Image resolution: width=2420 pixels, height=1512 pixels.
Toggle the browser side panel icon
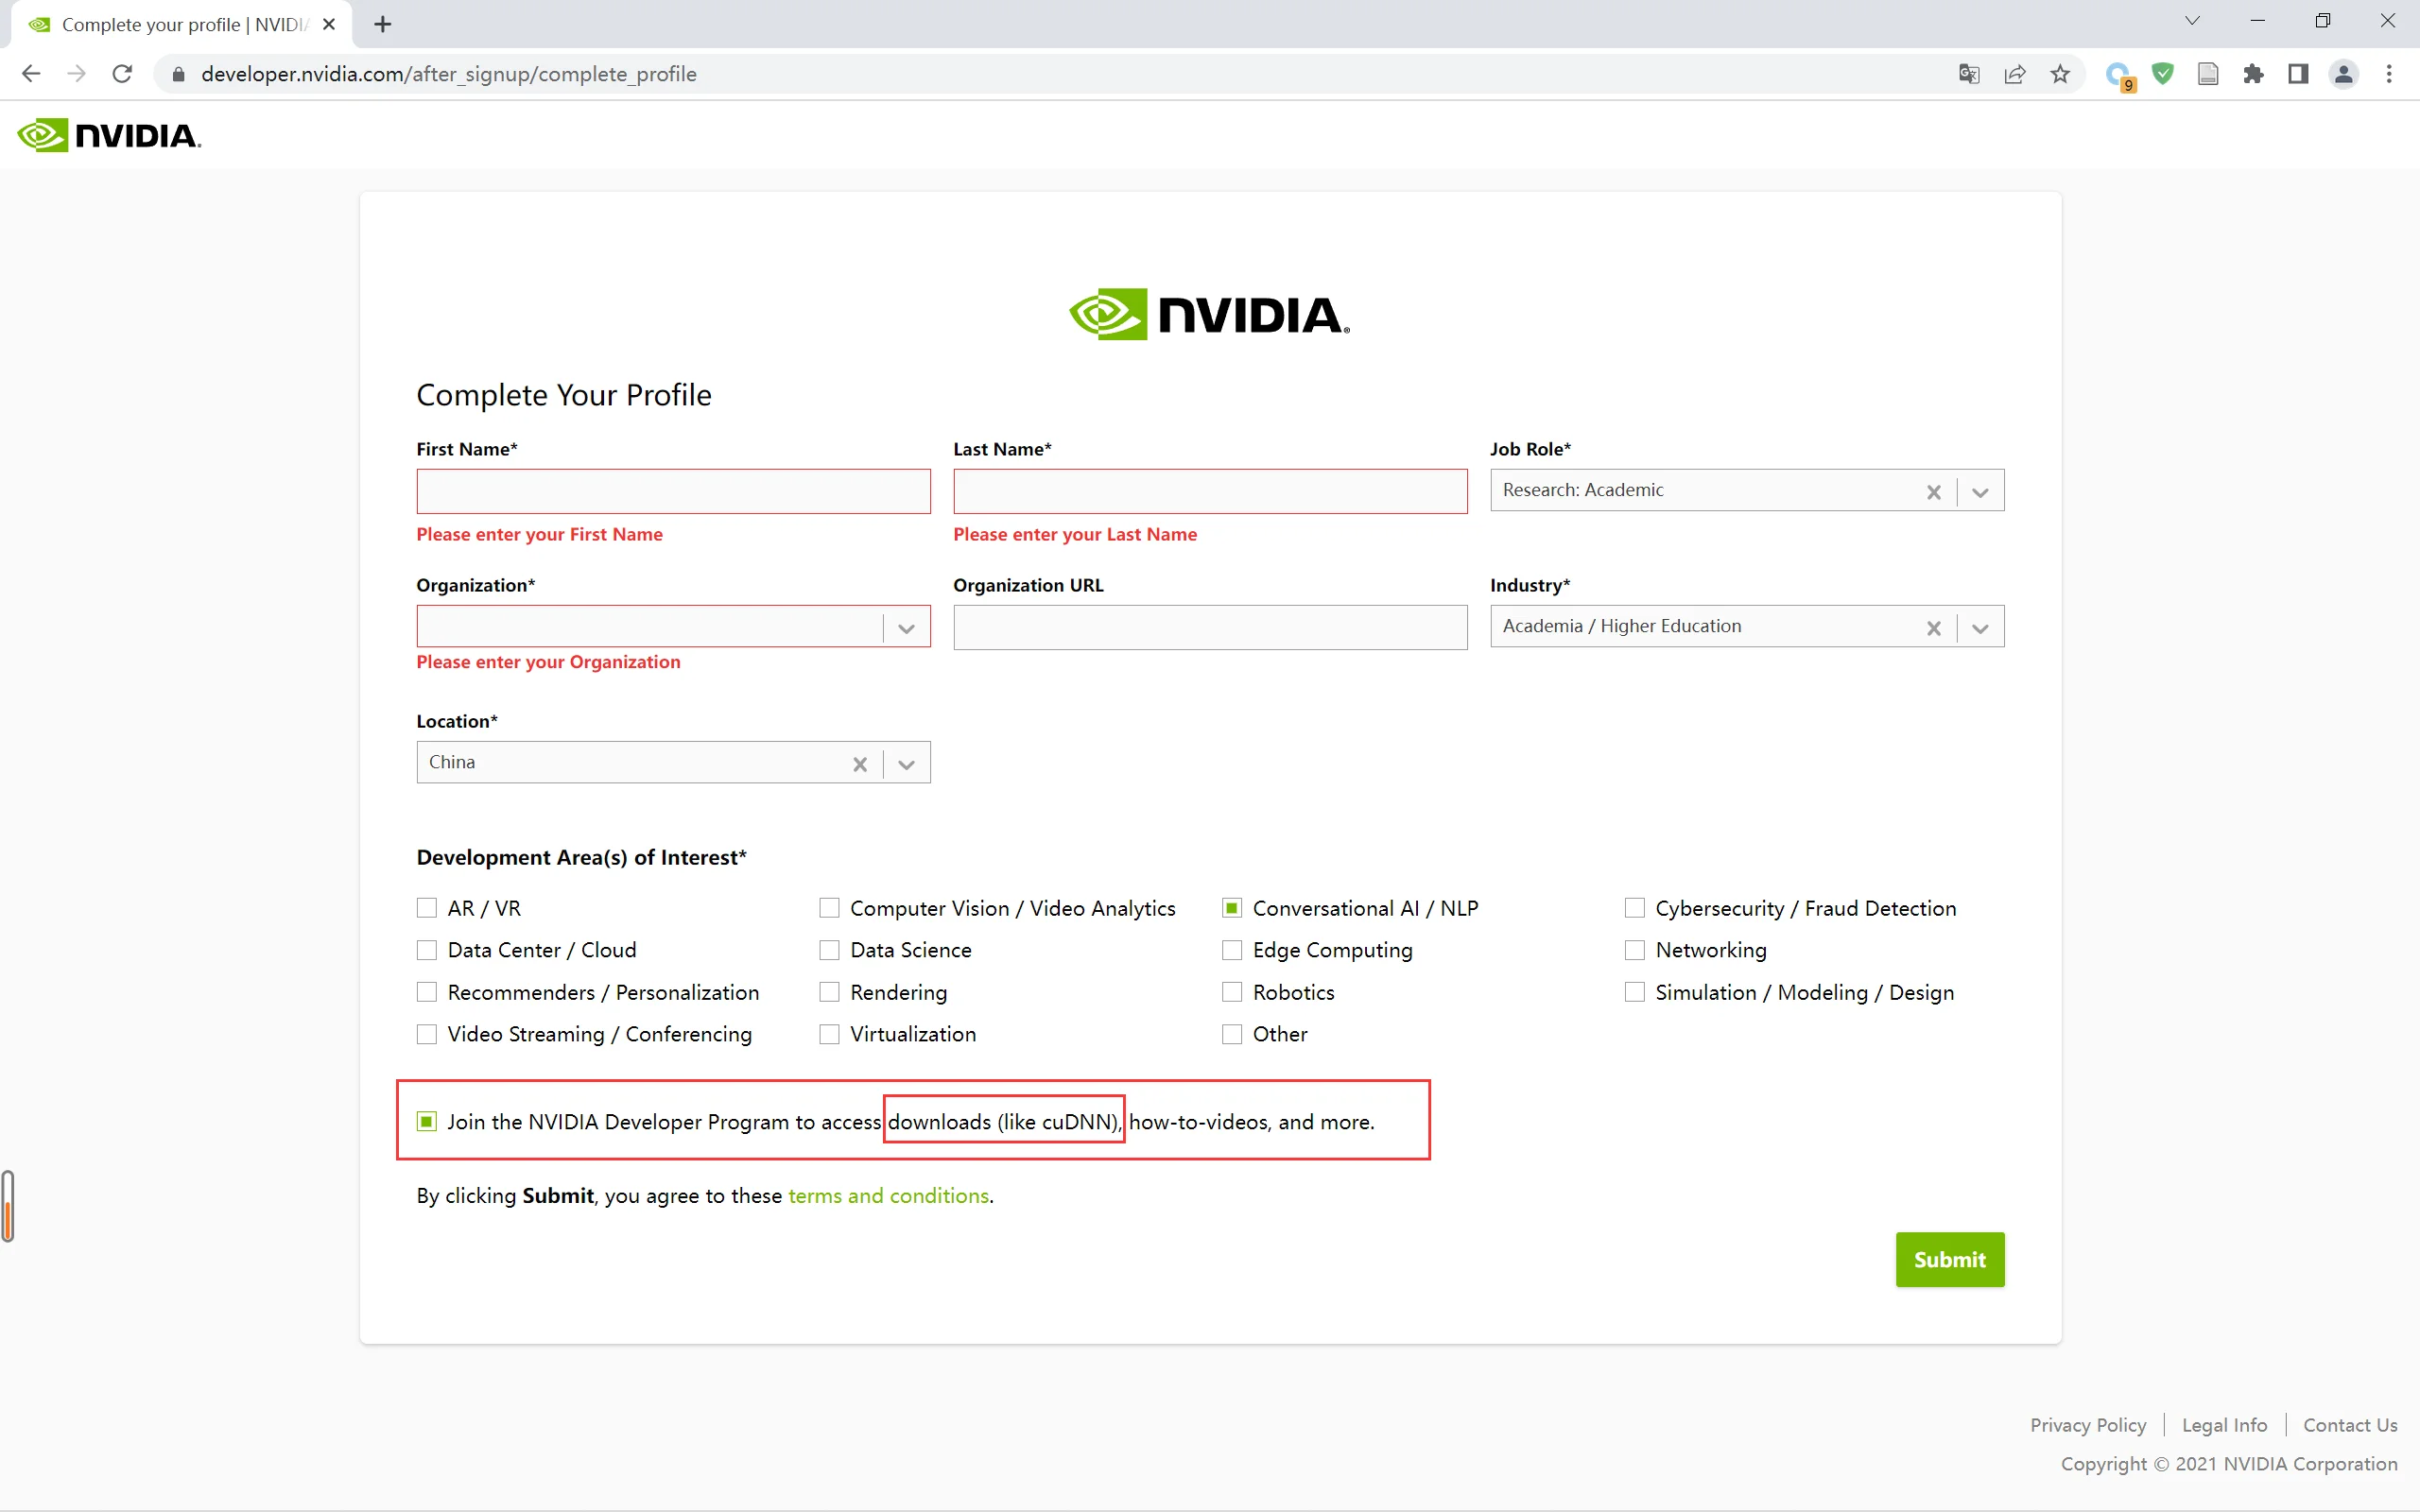click(x=2298, y=74)
